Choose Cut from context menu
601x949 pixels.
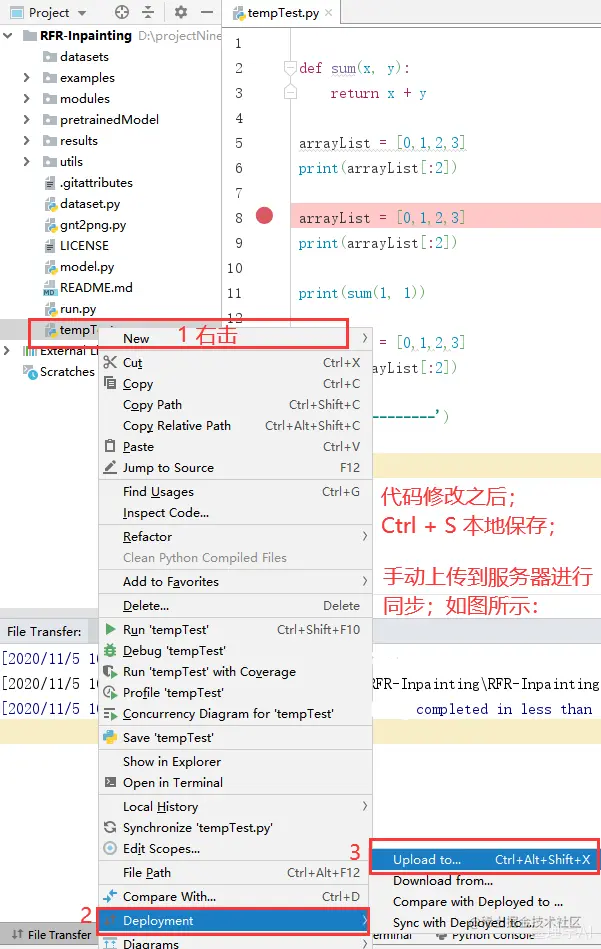pyautogui.click(x=235, y=363)
